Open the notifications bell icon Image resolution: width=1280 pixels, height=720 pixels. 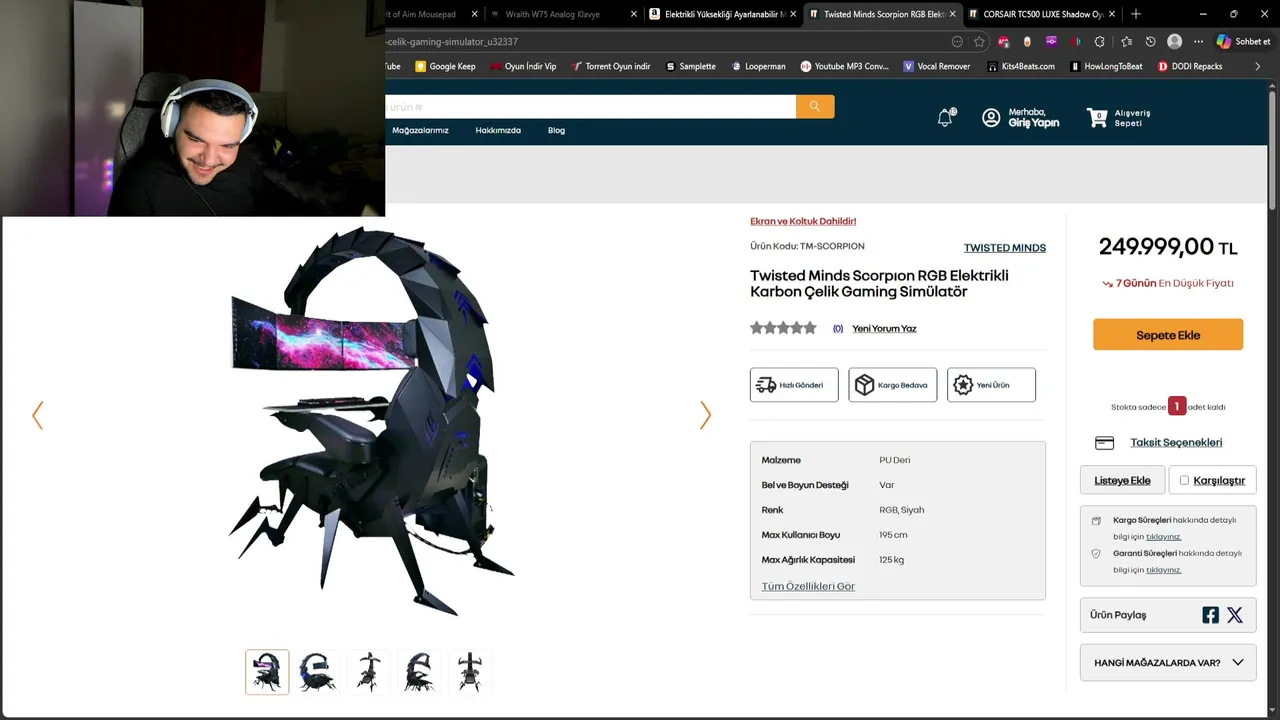pos(945,118)
